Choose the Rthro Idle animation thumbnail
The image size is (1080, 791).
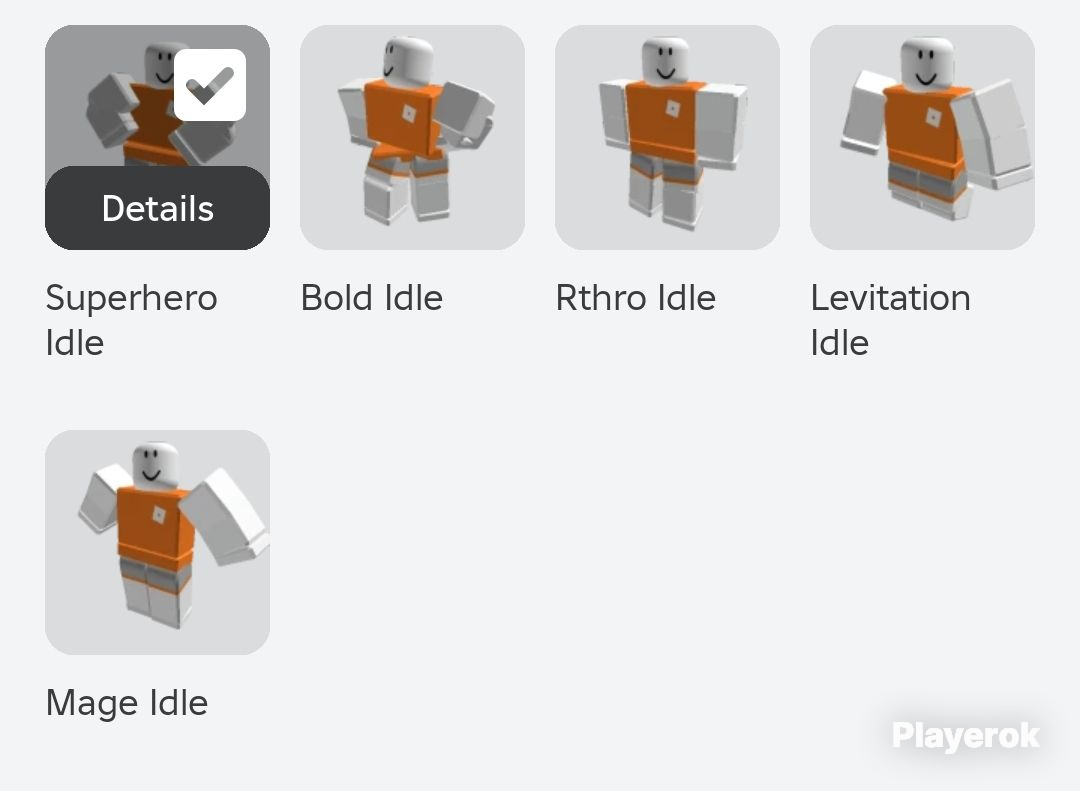pos(667,138)
